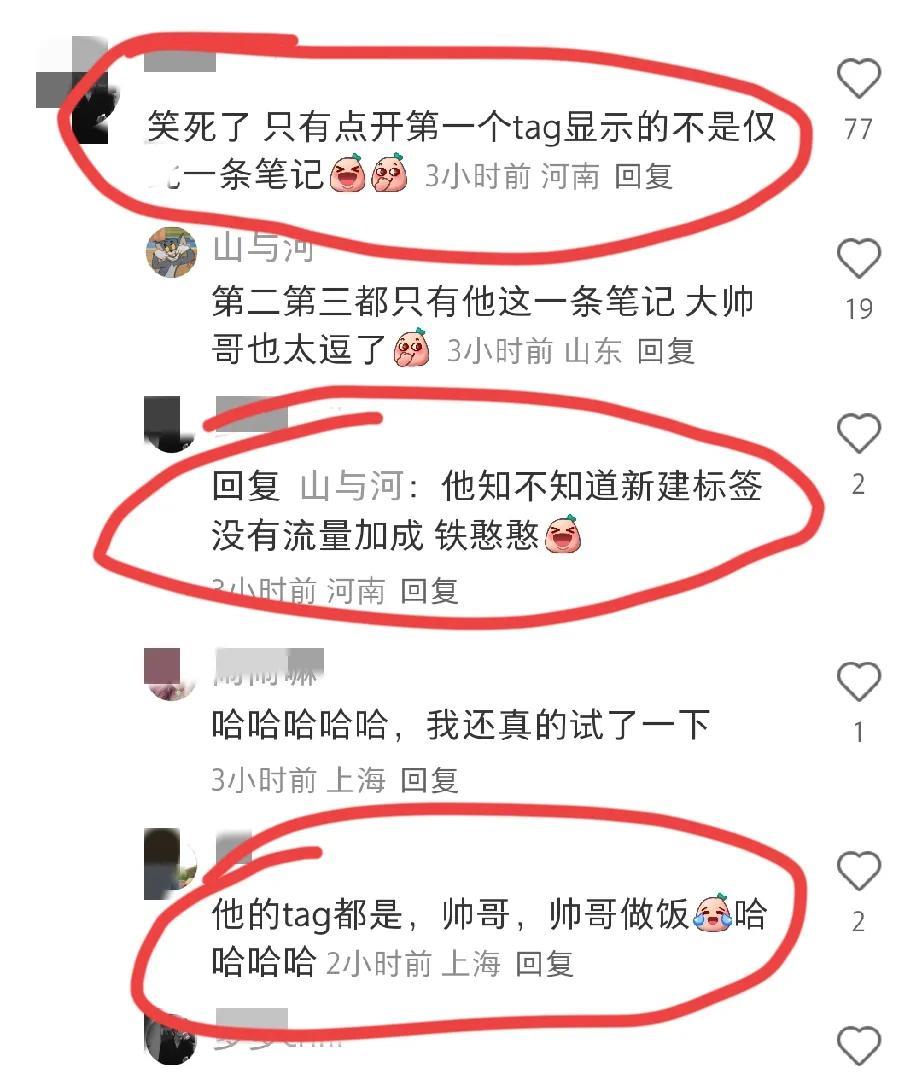Viewport: 915px width, 1077px height.
Task: Reply to the 笑死了 comment from 河南
Action: pos(643,177)
